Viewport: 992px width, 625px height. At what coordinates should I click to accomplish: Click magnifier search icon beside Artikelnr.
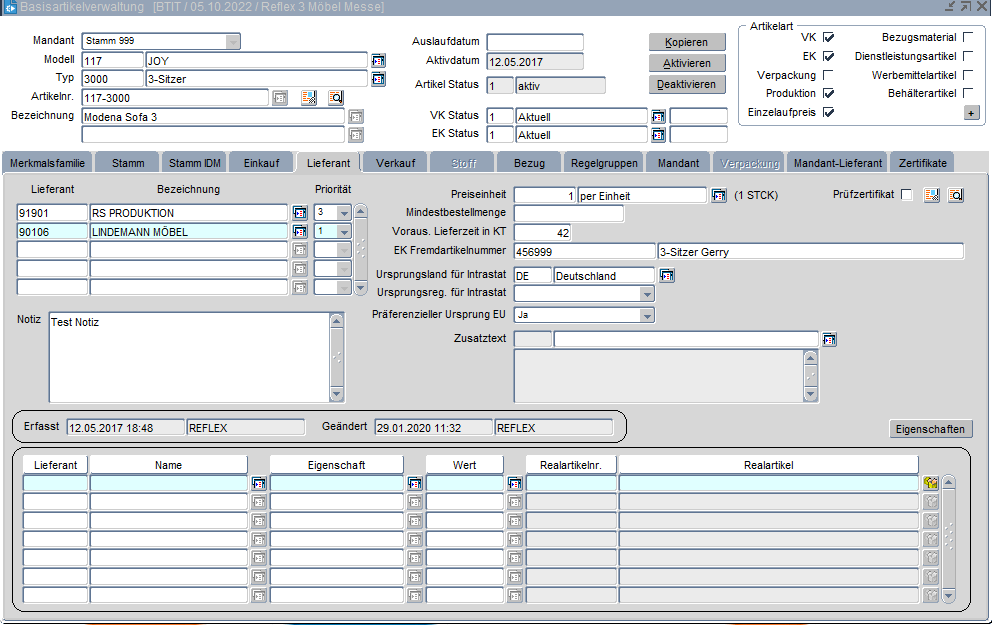tap(336, 98)
